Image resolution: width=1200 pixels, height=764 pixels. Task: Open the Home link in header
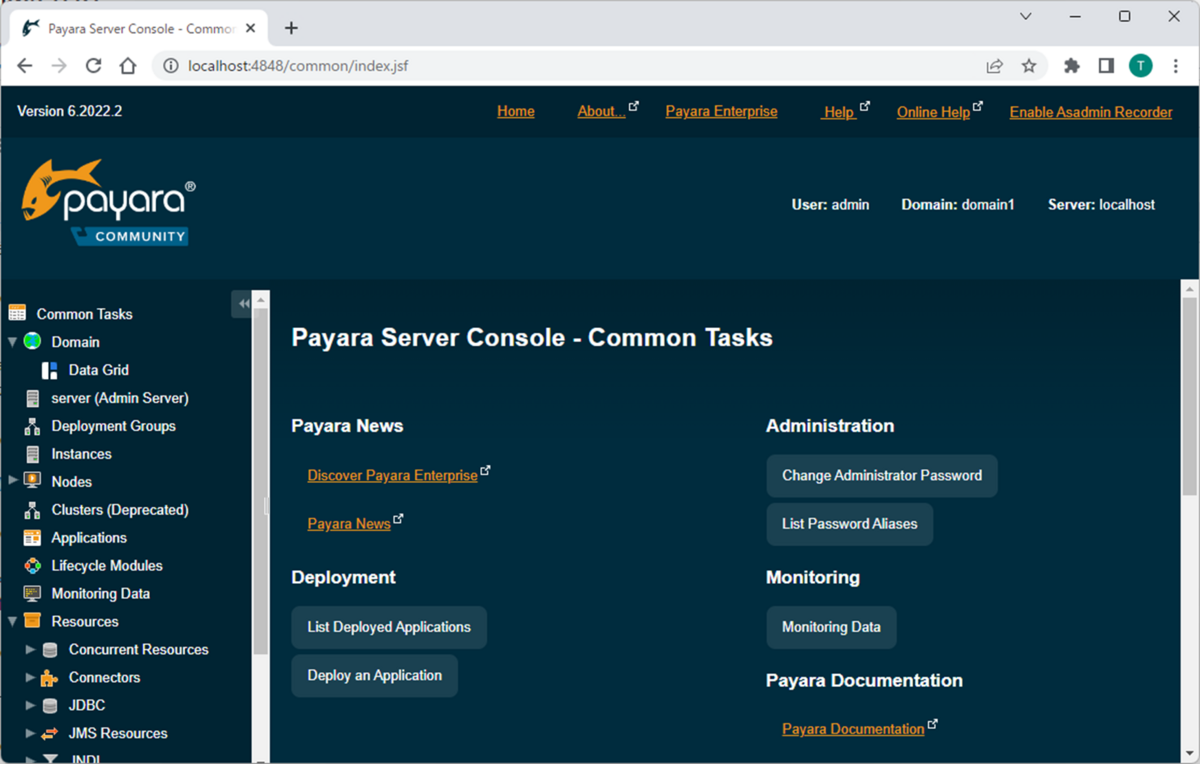point(516,111)
